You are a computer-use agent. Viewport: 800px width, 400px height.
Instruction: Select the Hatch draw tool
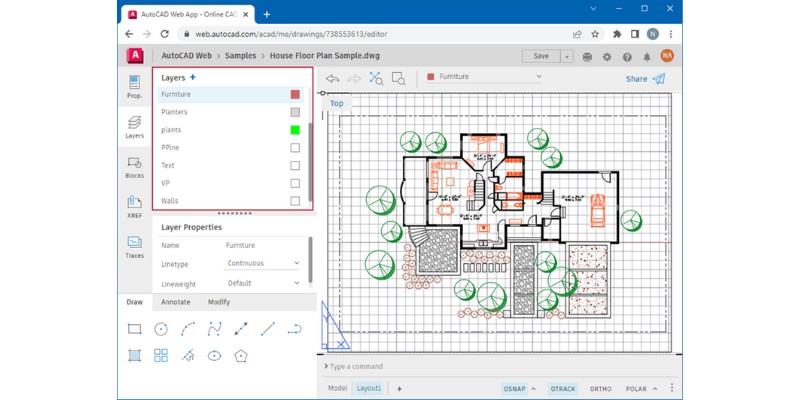click(x=135, y=356)
